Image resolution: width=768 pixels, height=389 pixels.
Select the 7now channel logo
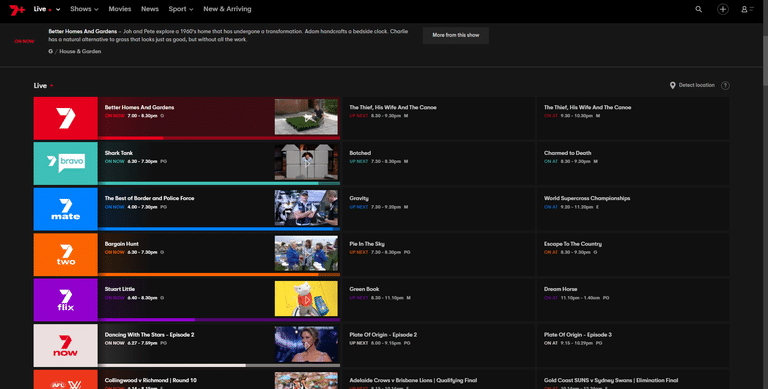pyautogui.click(x=66, y=346)
